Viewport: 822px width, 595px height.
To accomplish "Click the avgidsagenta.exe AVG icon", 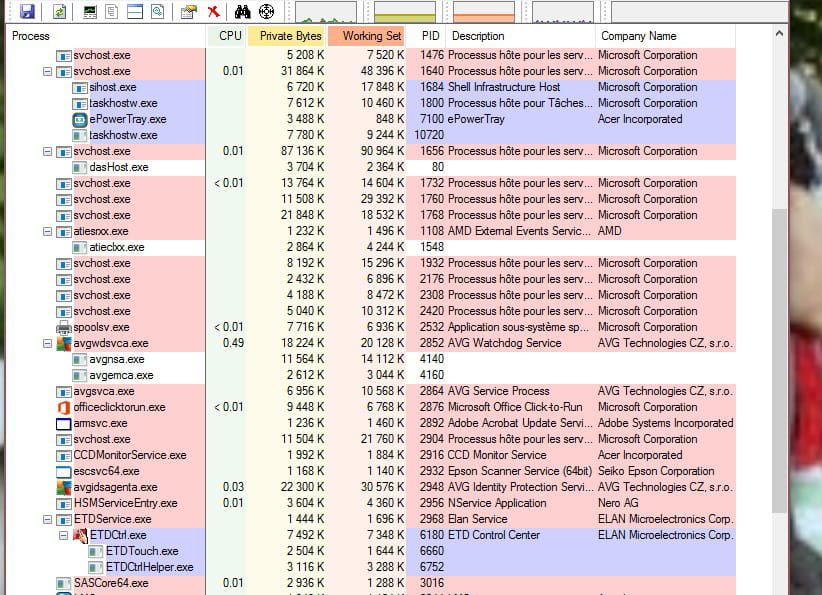I will (63, 488).
